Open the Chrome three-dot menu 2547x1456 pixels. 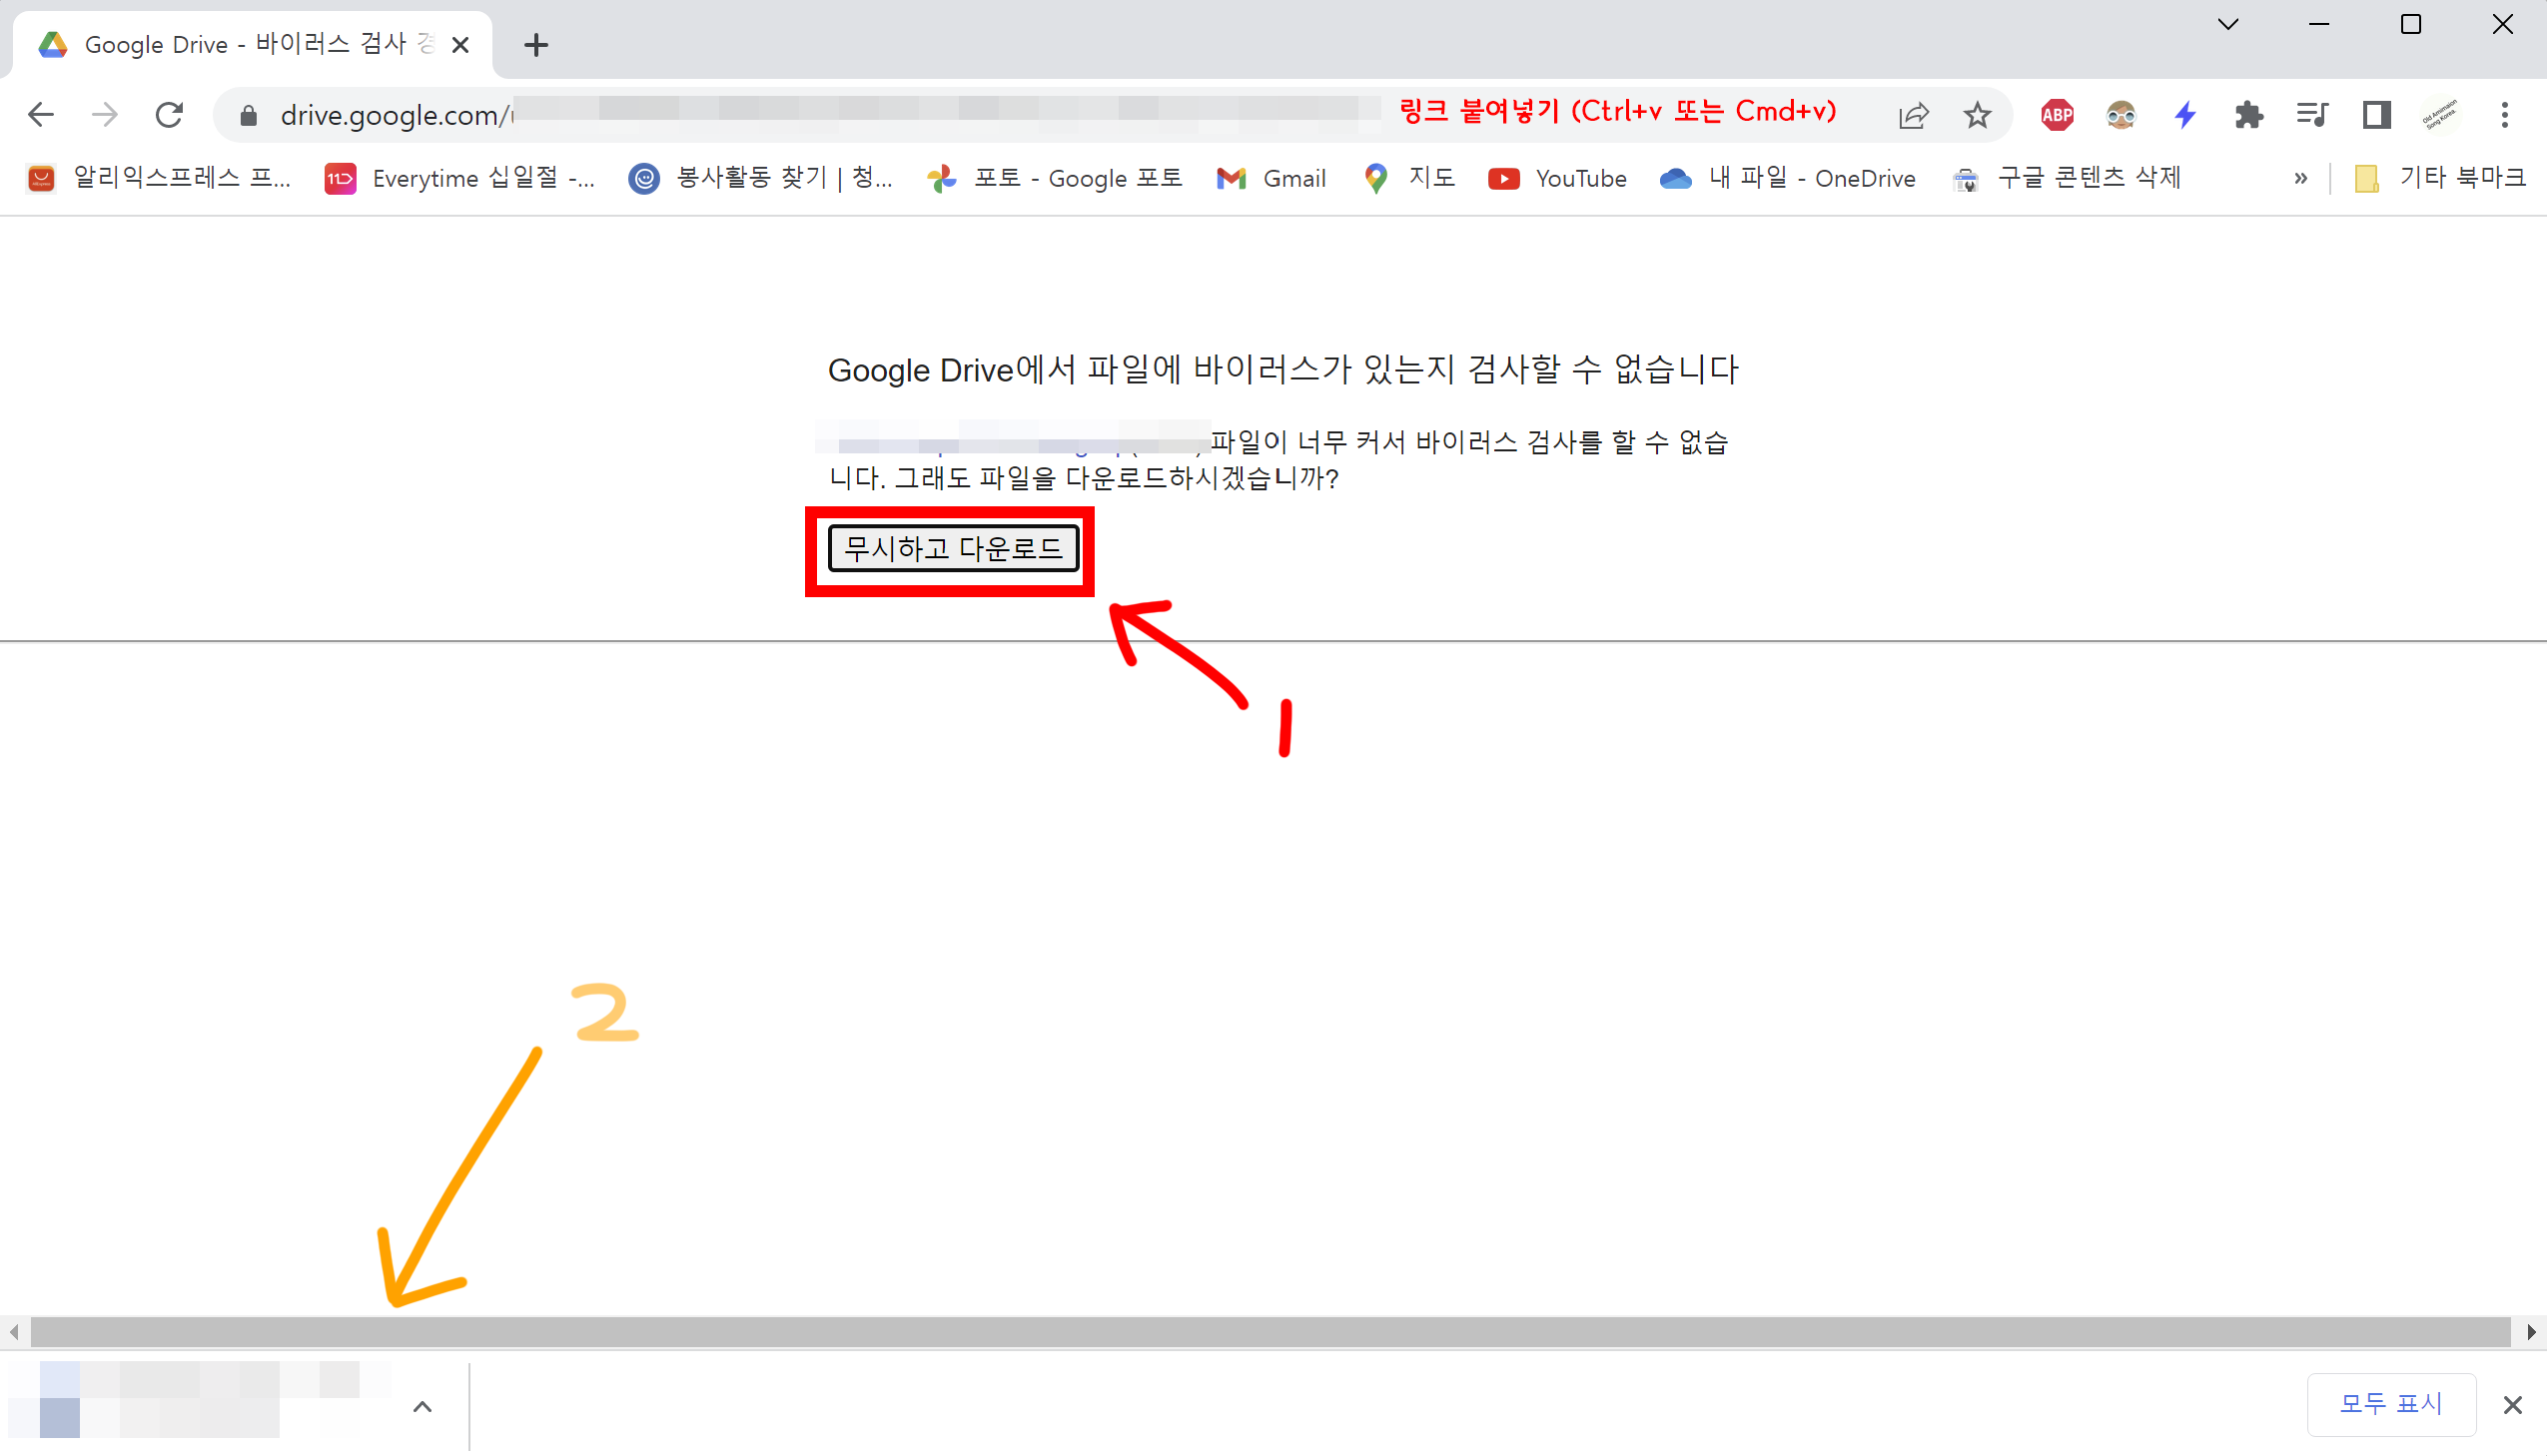click(2504, 115)
